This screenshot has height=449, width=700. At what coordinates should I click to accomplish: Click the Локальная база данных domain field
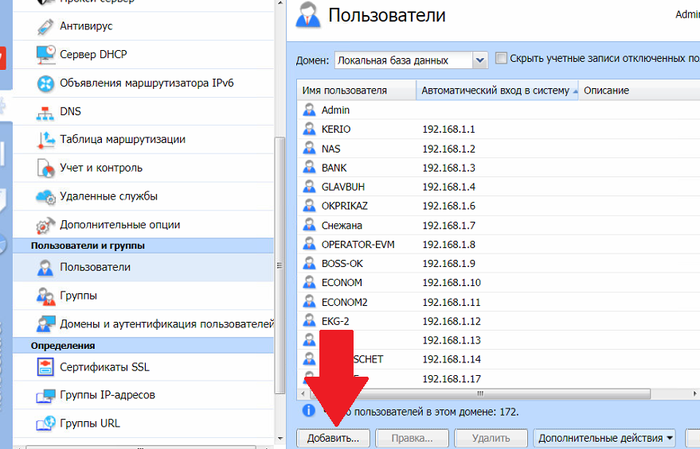pyautogui.click(x=404, y=60)
